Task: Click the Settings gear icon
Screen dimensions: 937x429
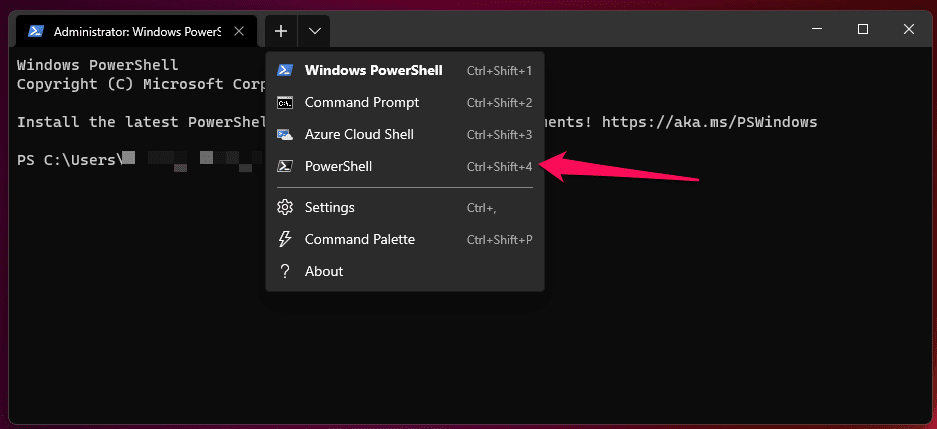Action: coord(285,207)
